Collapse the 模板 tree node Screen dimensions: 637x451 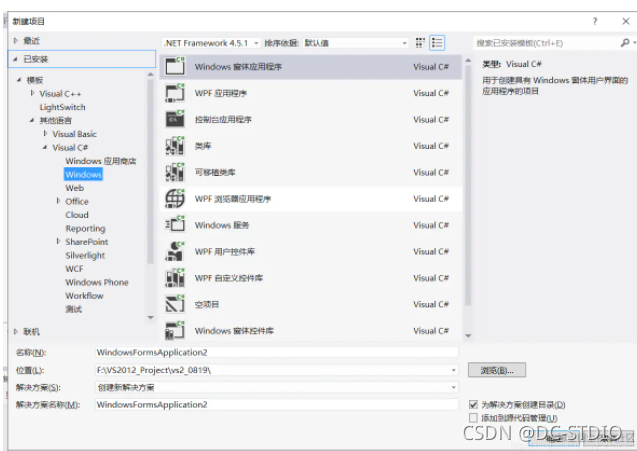pos(19,80)
